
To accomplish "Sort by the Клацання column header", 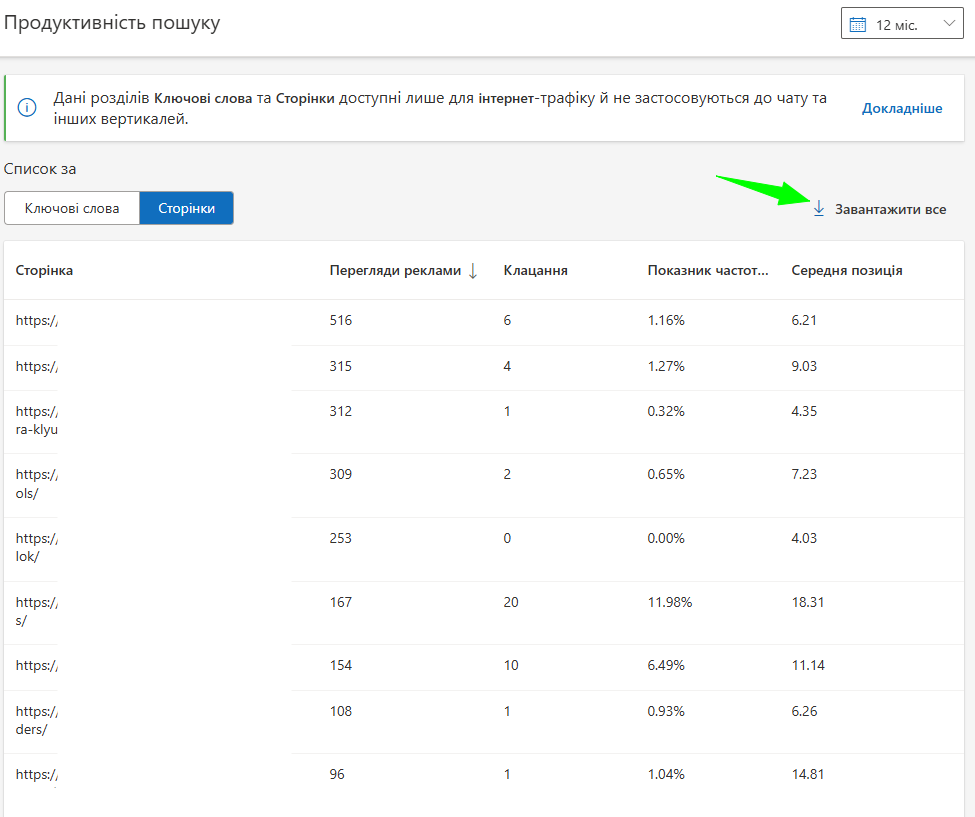I will (535, 270).
